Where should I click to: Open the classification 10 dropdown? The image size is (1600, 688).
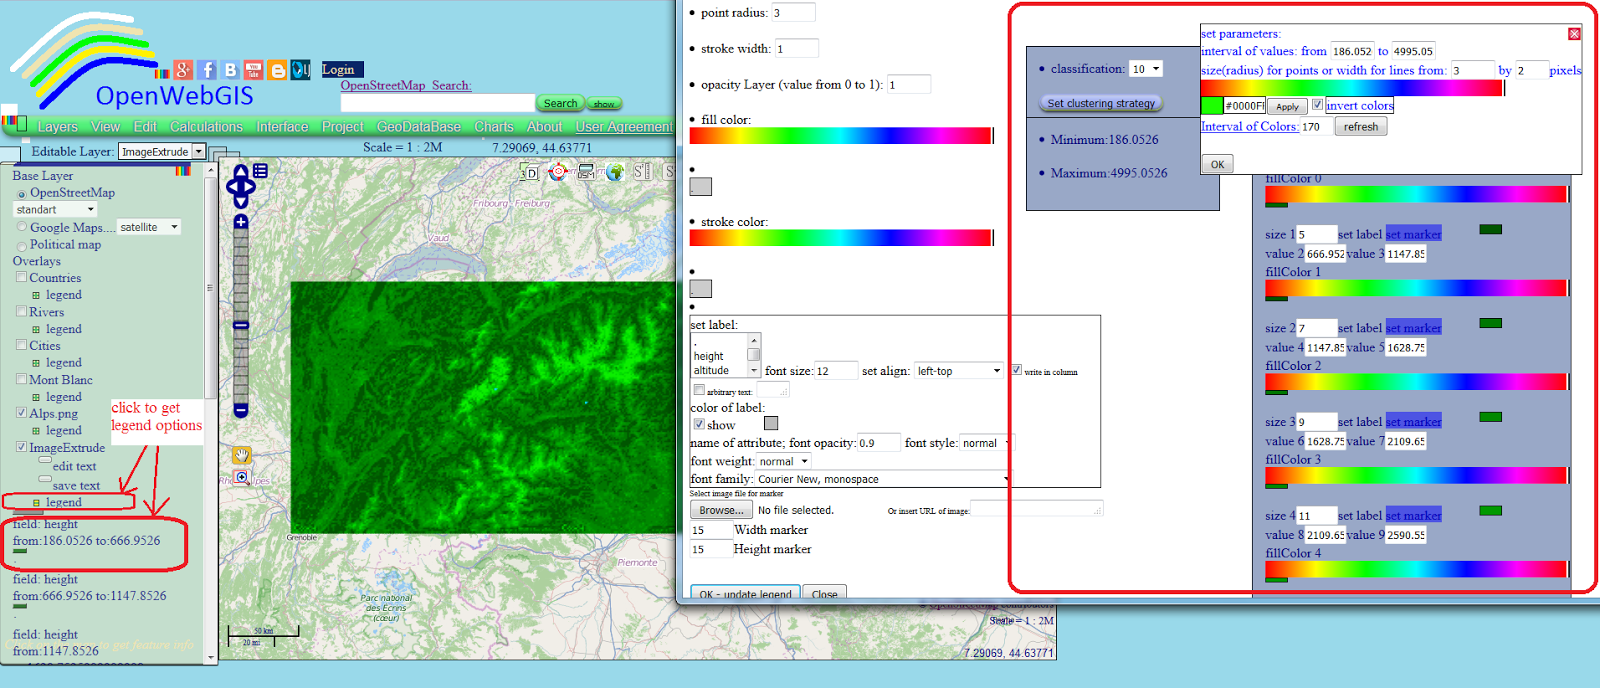[1146, 69]
